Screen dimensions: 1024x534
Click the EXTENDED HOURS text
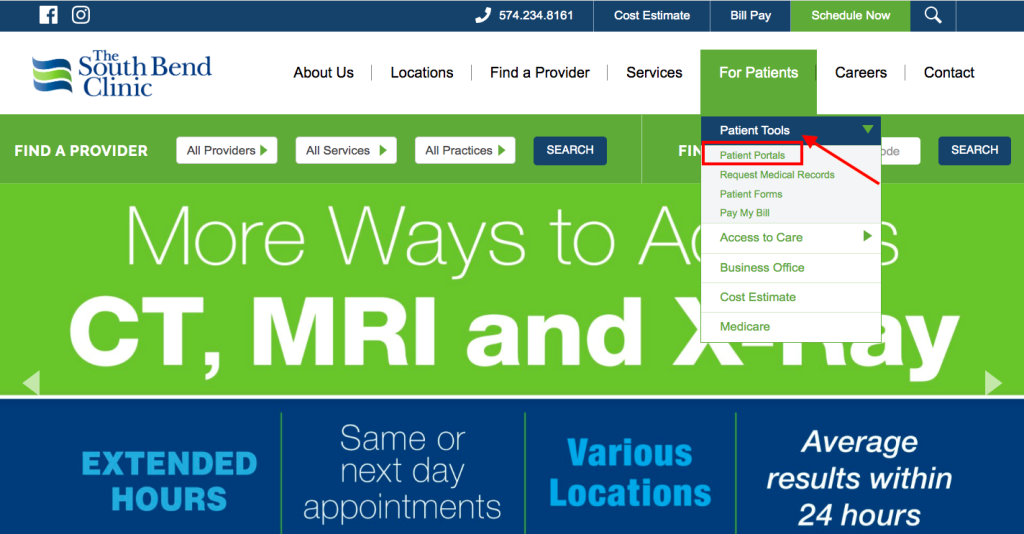(x=169, y=481)
